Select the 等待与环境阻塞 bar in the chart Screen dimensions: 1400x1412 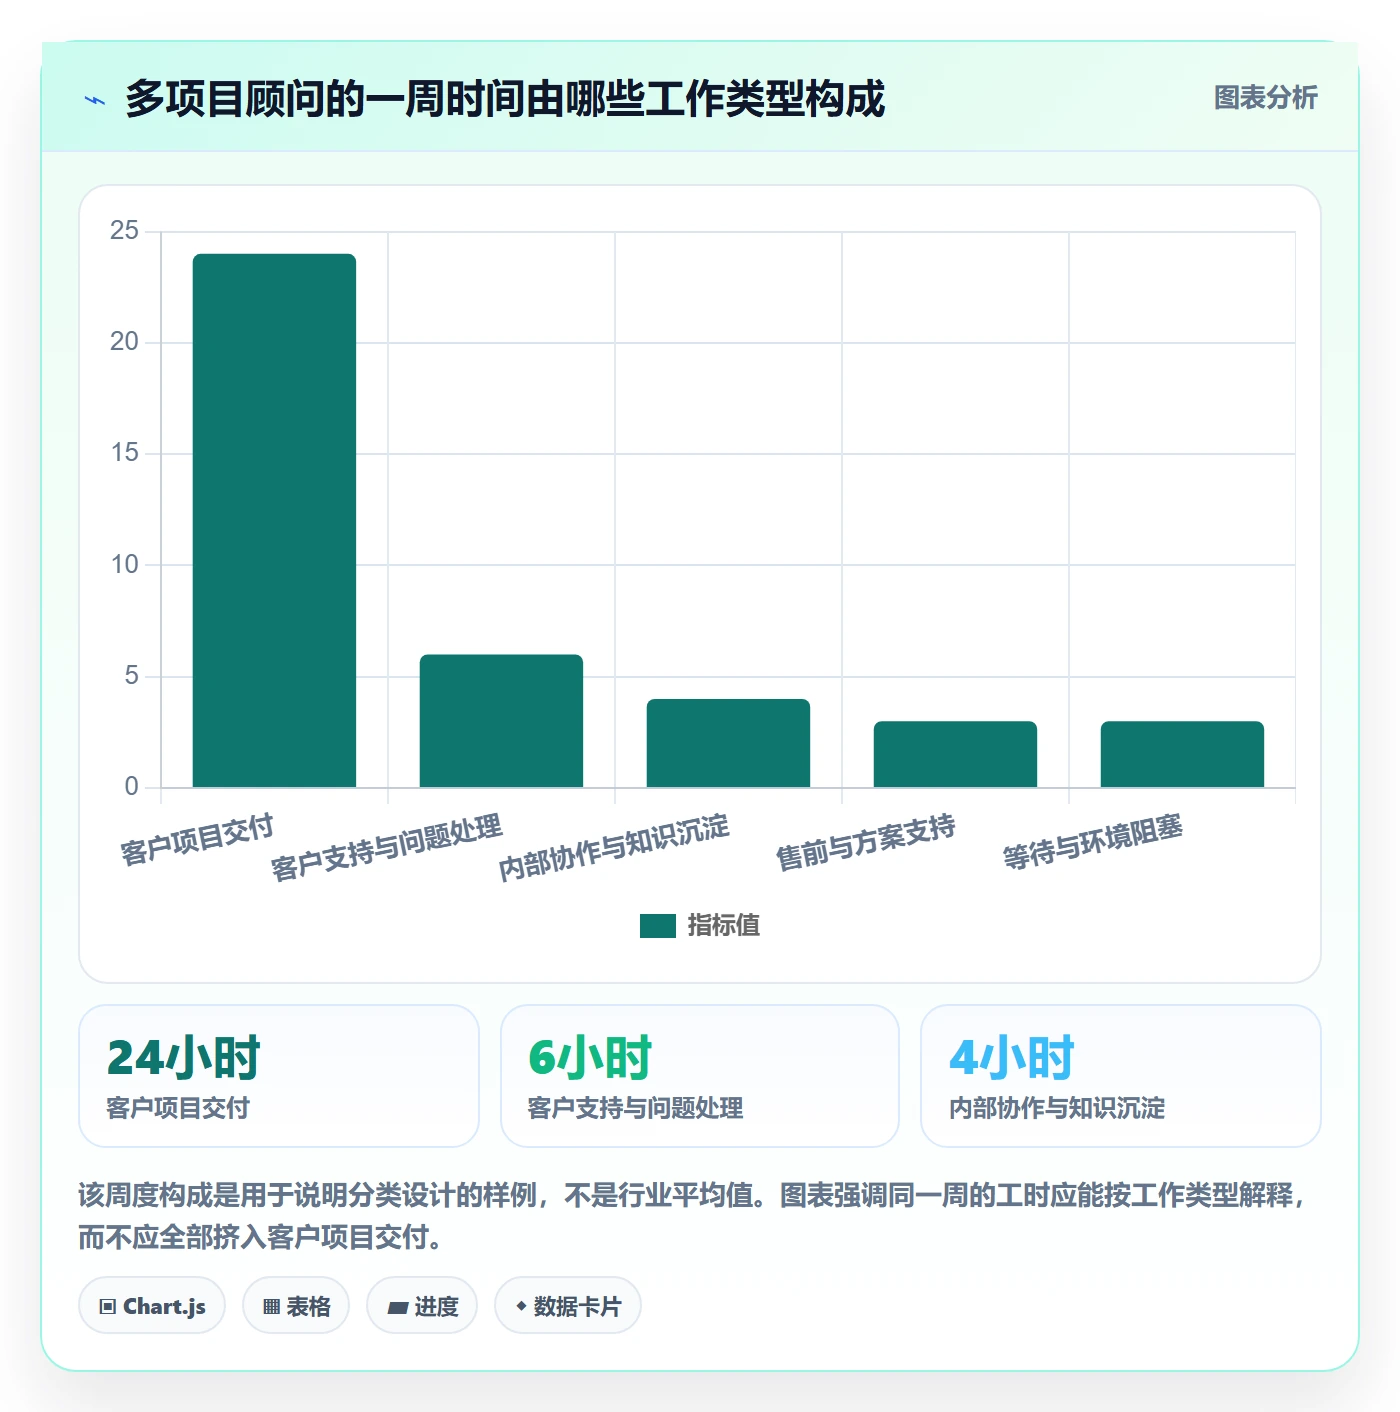click(x=1182, y=754)
